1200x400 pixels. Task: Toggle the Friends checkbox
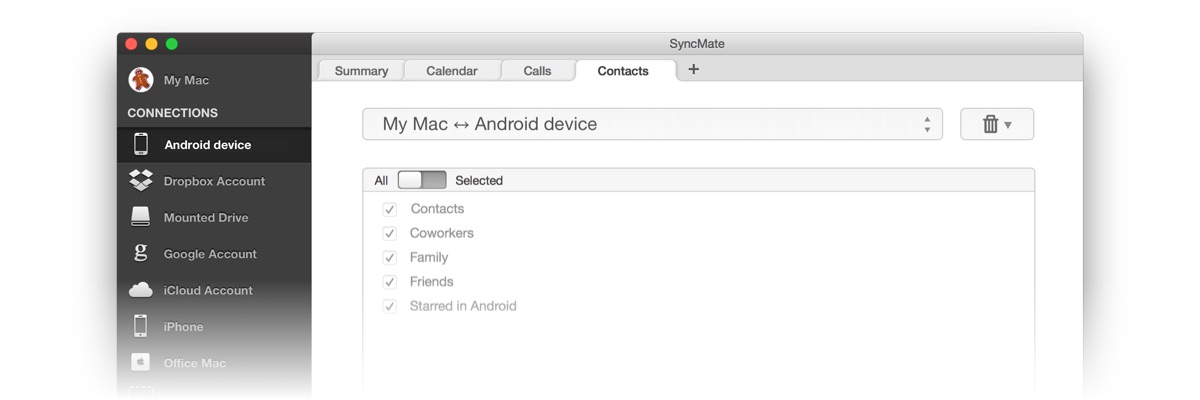click(x=390, y=282)
